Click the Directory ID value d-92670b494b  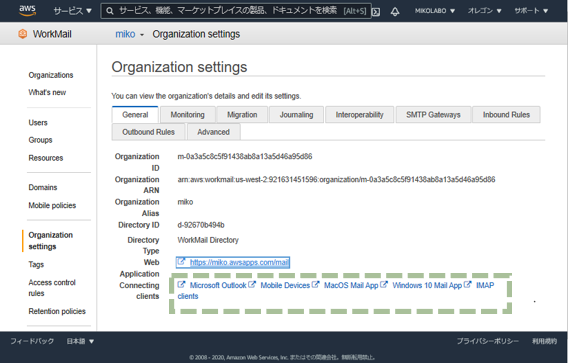pos(201,225)
